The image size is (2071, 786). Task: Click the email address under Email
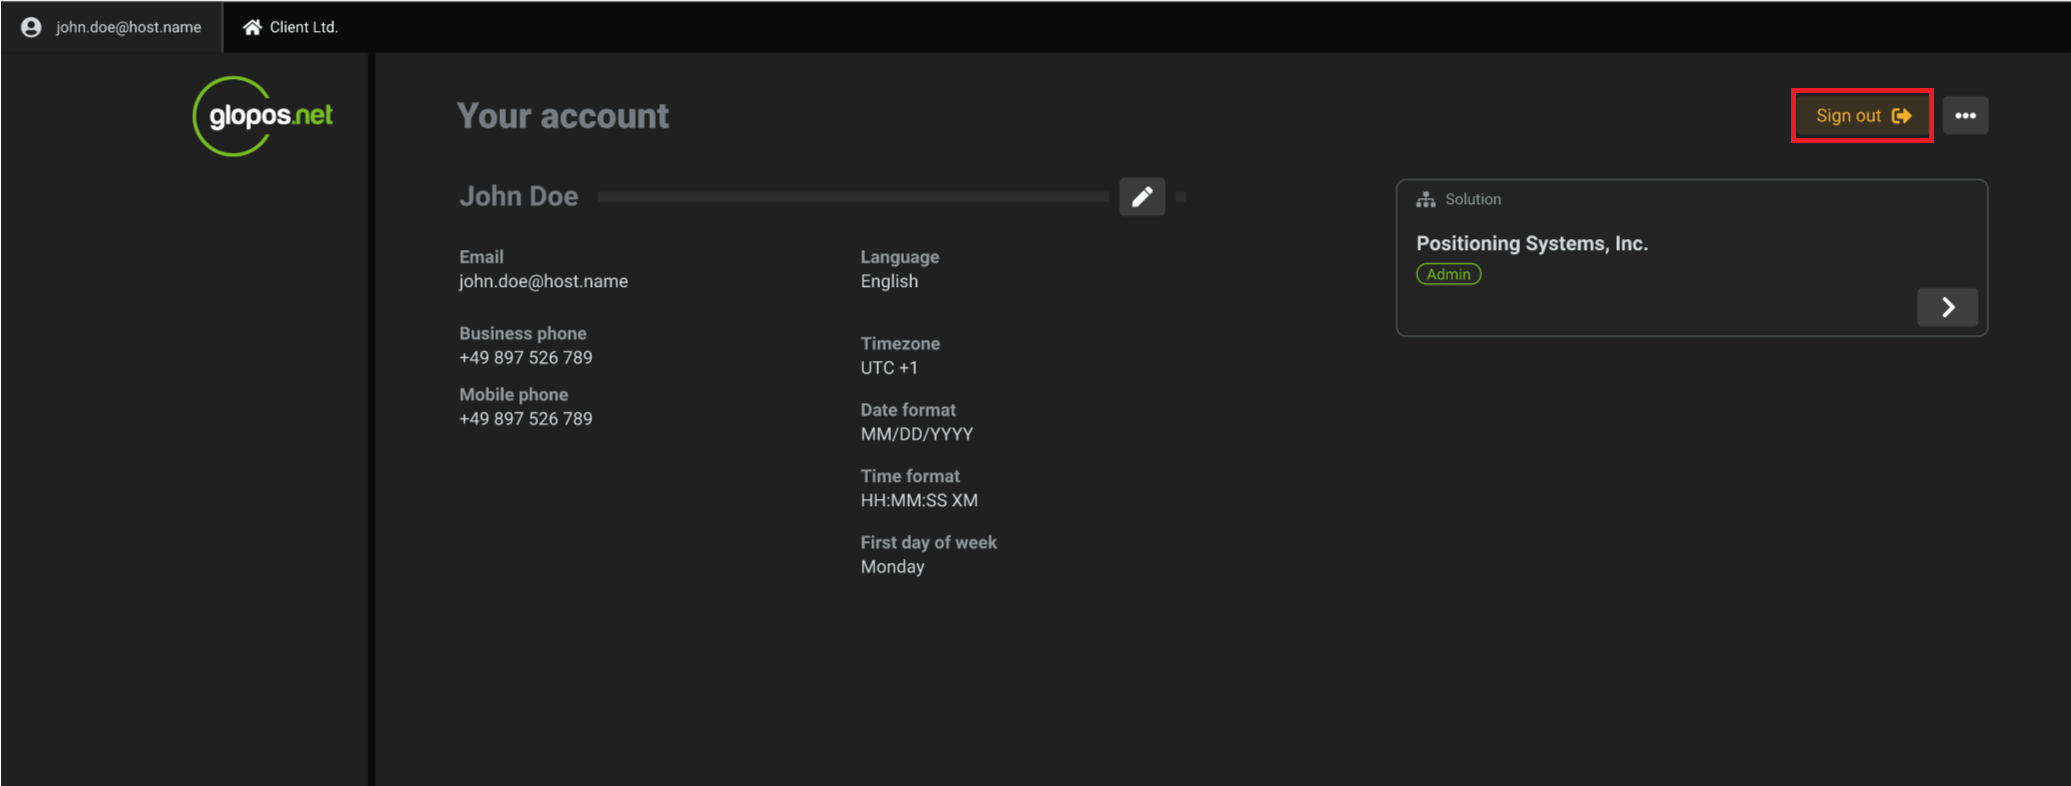543,281
